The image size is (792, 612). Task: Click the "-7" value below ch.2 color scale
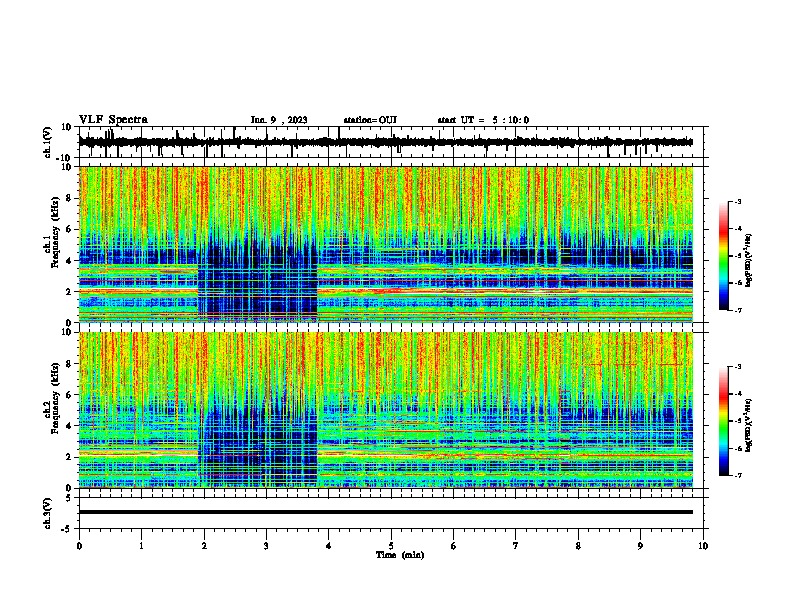pos(737,475)
